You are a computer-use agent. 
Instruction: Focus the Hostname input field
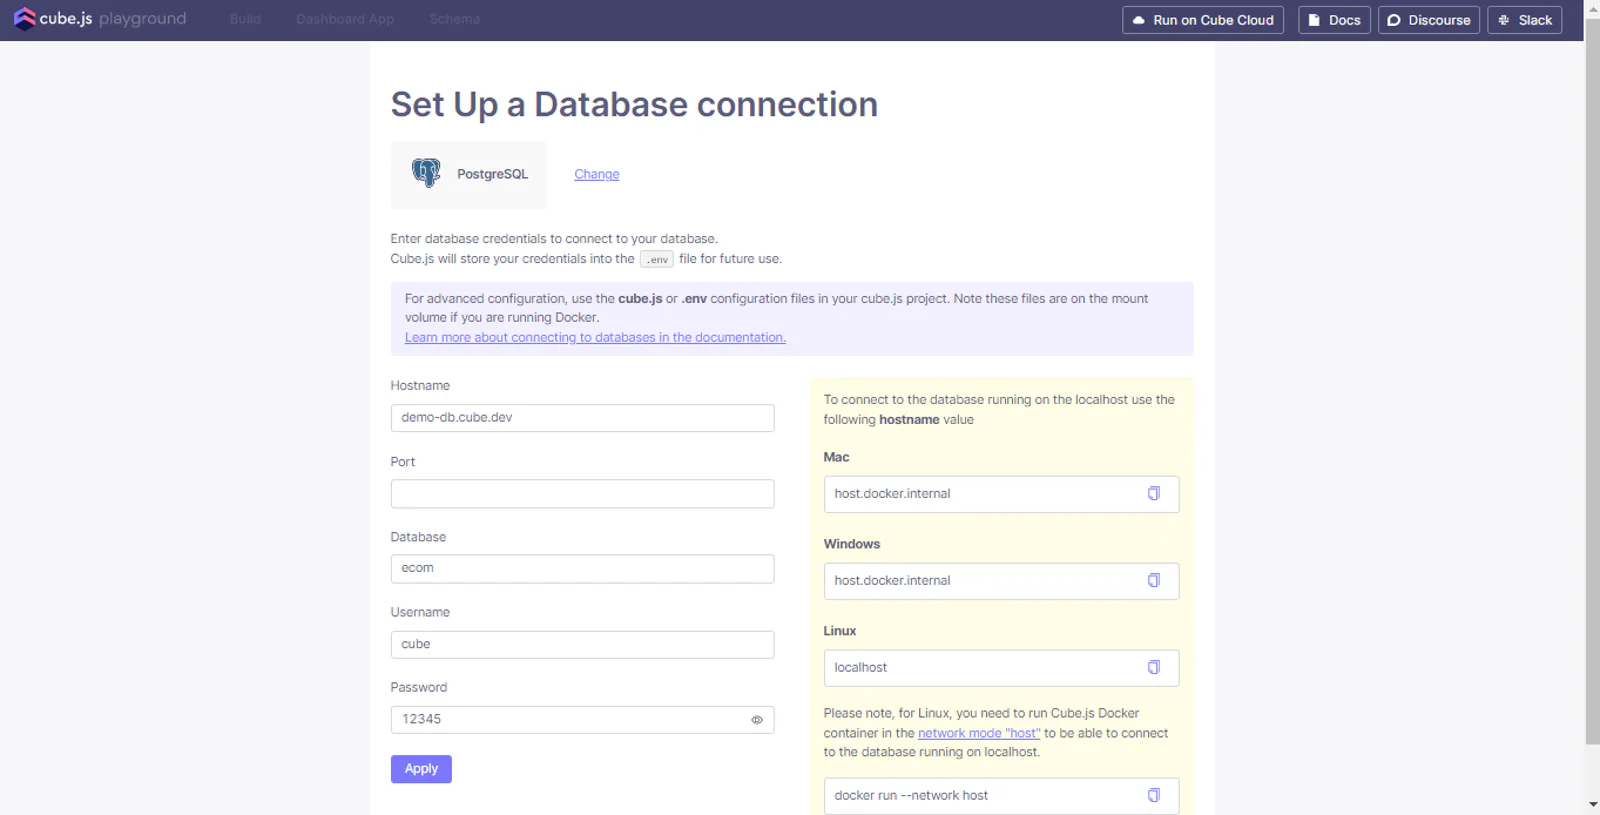[x=582, y=418]
